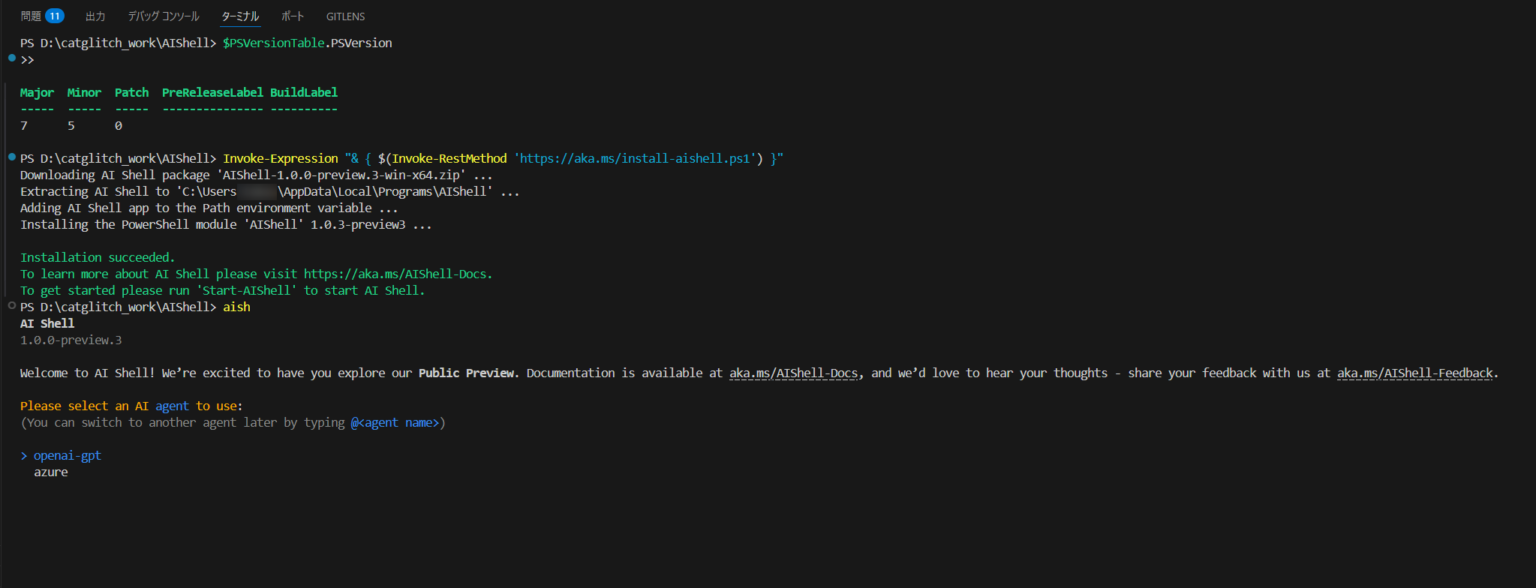This screenshot has height=588, width=1536.
Task: Switch to the 問題 (Problems) tab
Action: coord(31,16)
